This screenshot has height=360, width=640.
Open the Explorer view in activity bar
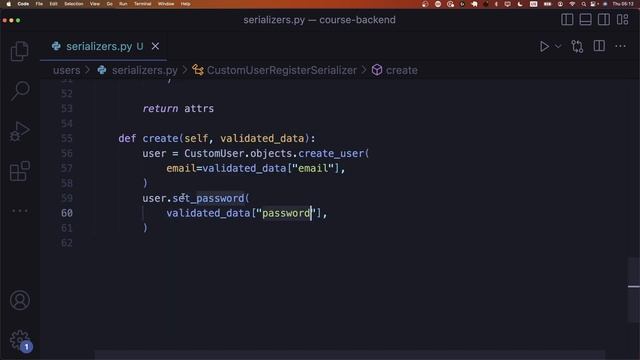(20, 51)
